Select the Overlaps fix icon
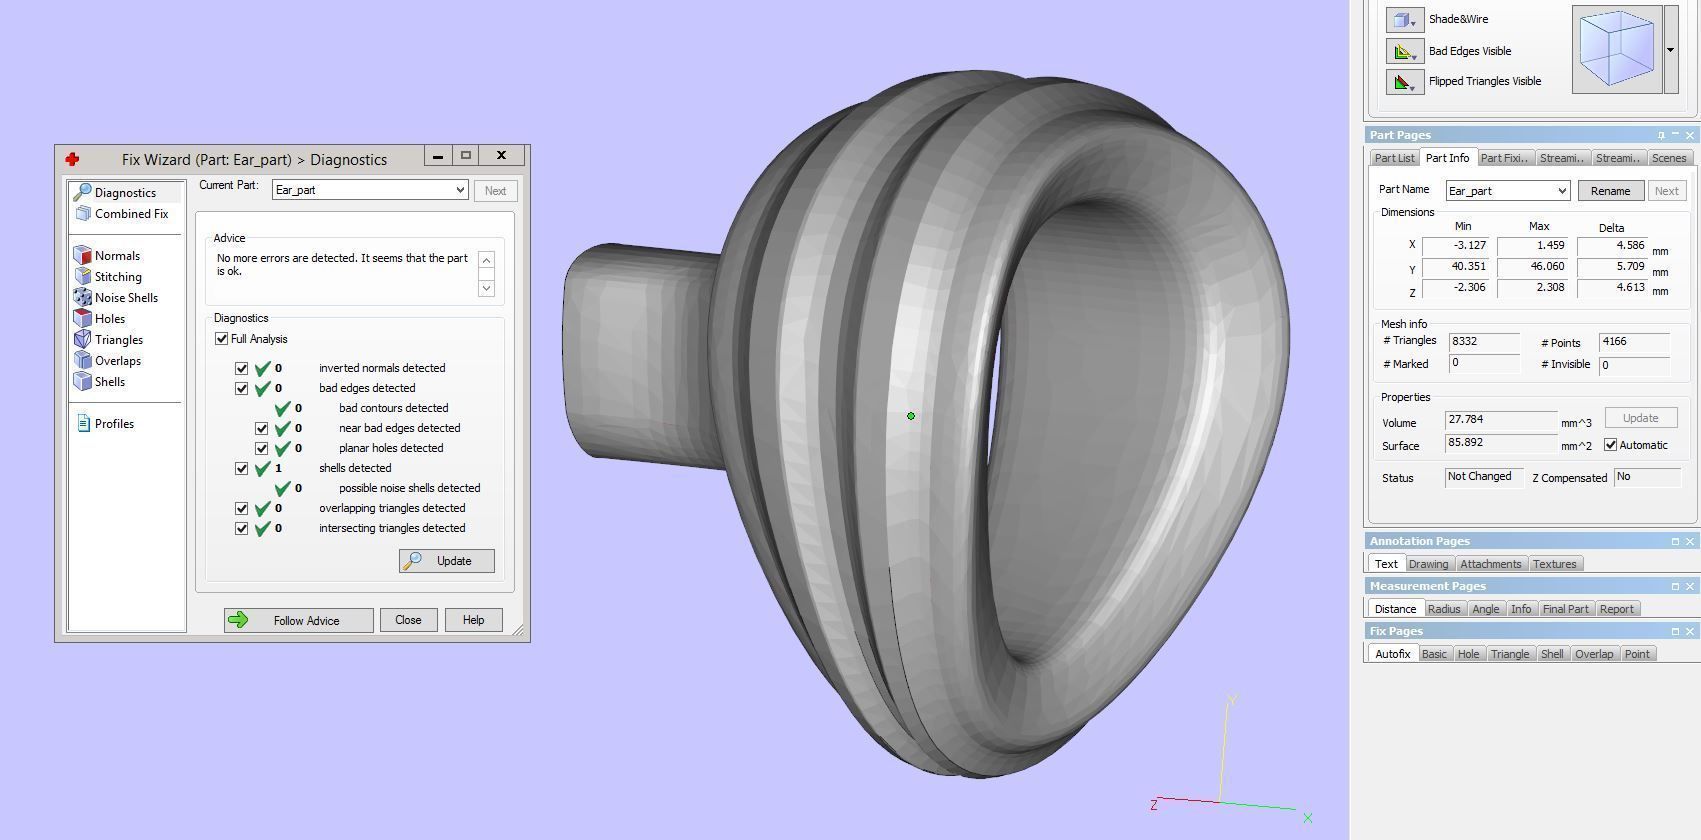This screenshot has width=1701, height=840. [x=83, y=361]
